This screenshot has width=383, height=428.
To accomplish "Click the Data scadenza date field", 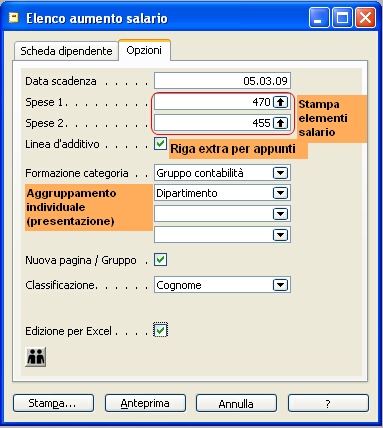I will (x=222, y=81).
